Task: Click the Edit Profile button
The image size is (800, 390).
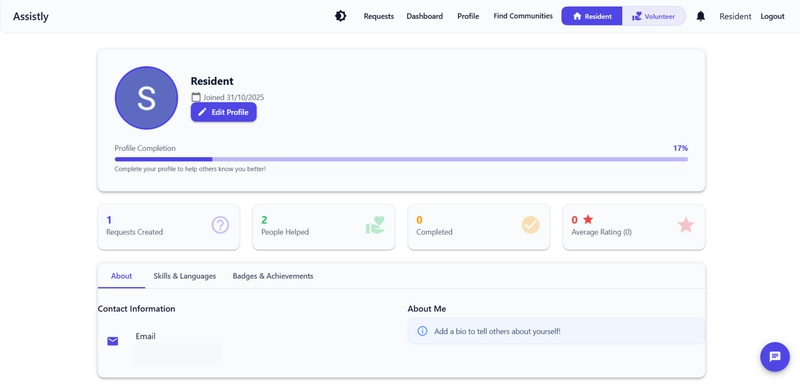Action: pyautogui.click(x=223, y=112)
